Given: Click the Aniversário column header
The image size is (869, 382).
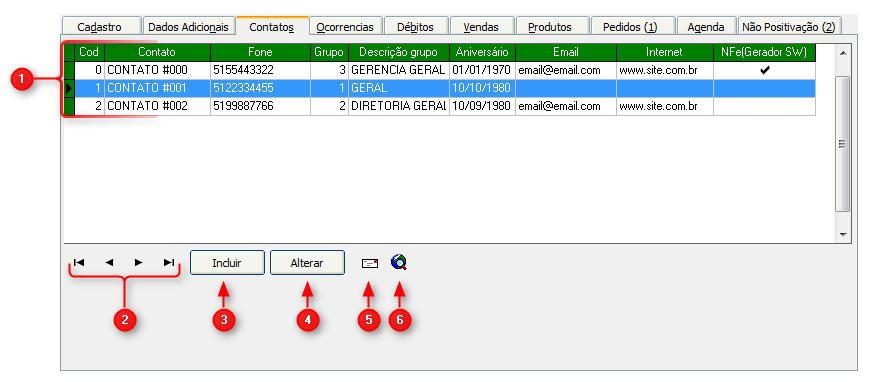Looking at the screenshot, I should 482,52.
